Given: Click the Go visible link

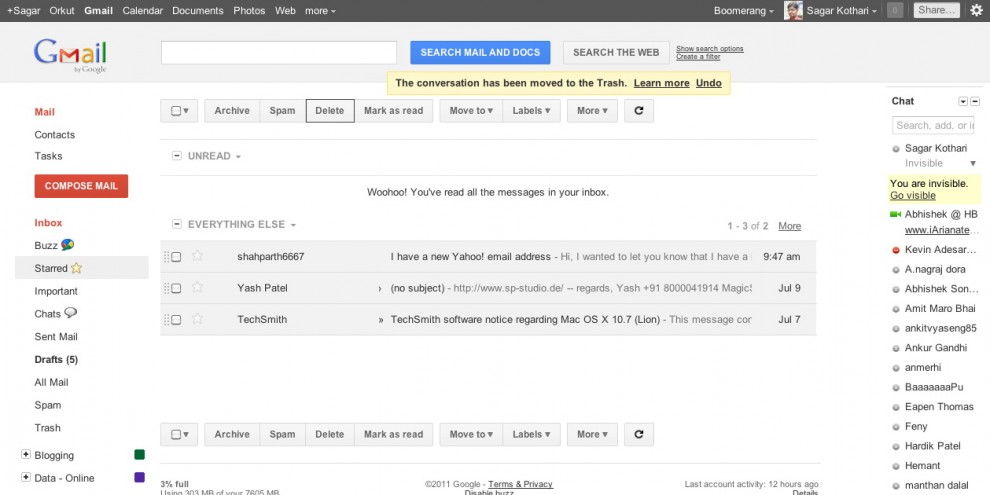Looking at the screenshot, I should 913,195.
